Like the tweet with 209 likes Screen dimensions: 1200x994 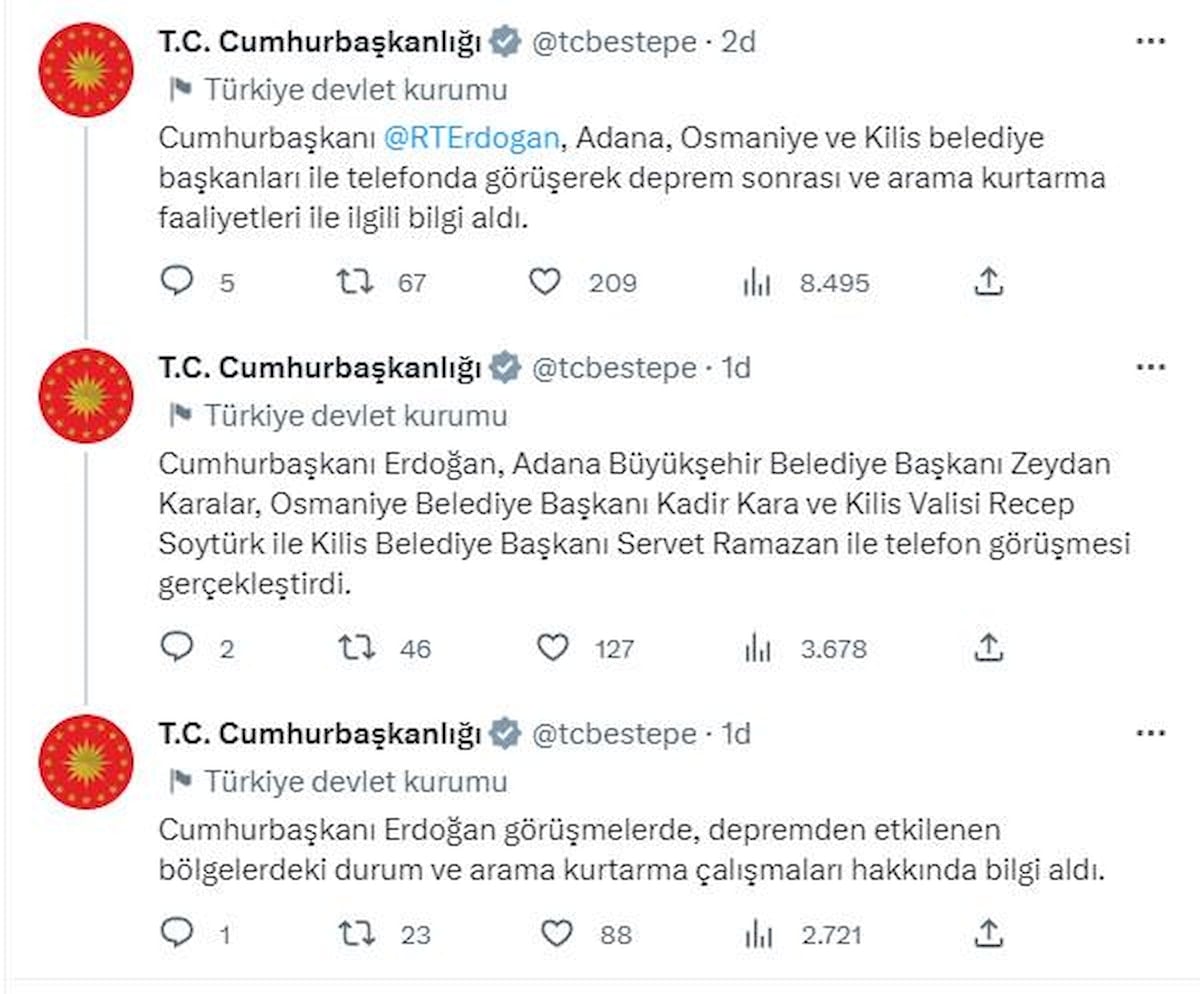545,283
